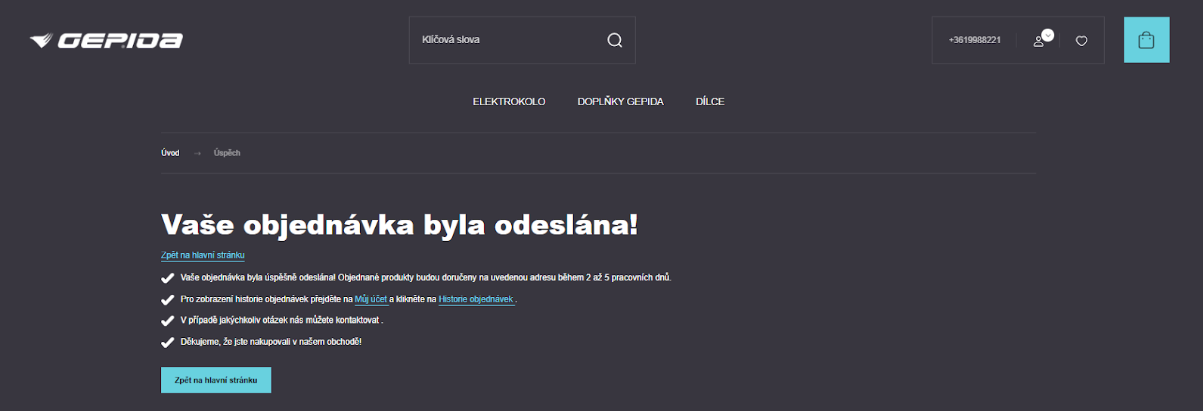Click the checkmark beside the thank-you message
1203x411 pixels.
click(167, 342)
